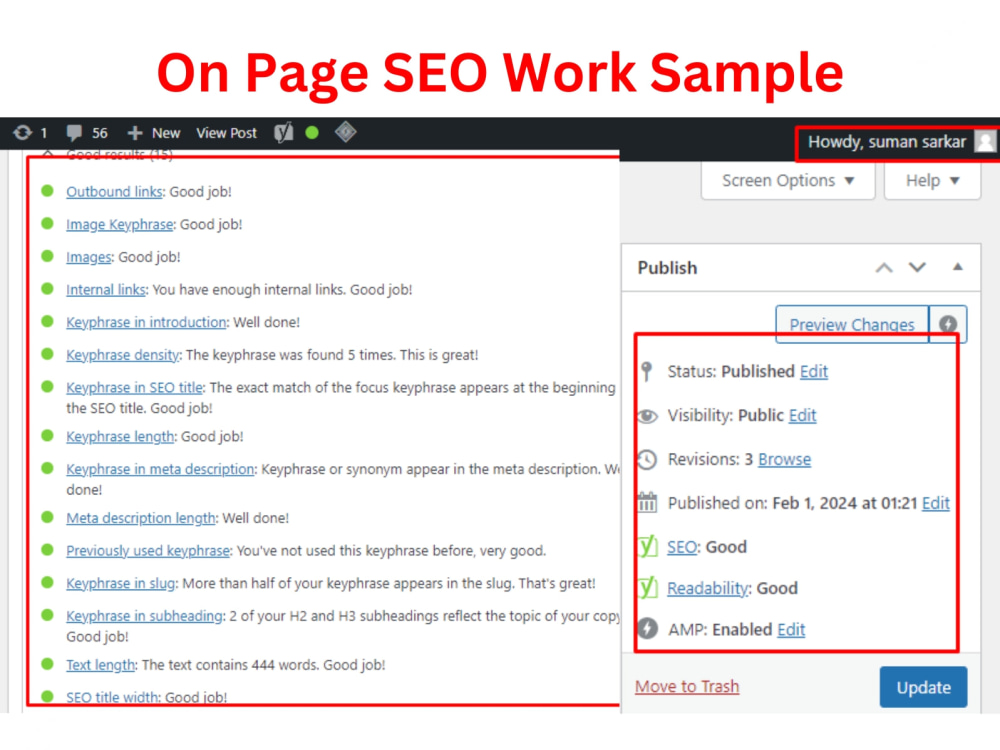Open the Keyphrase in SEO title link
The height and width of the screenshot is (750, 1000).
135,387
